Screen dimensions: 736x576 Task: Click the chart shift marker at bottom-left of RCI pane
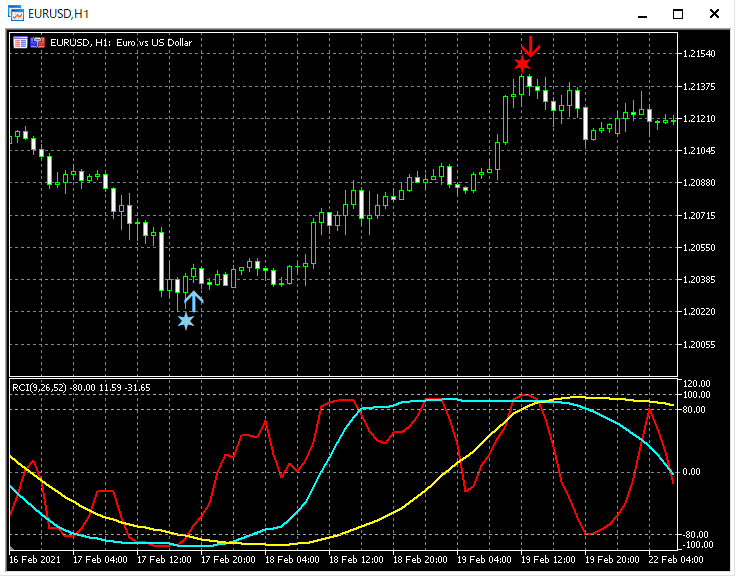point(12,547)
